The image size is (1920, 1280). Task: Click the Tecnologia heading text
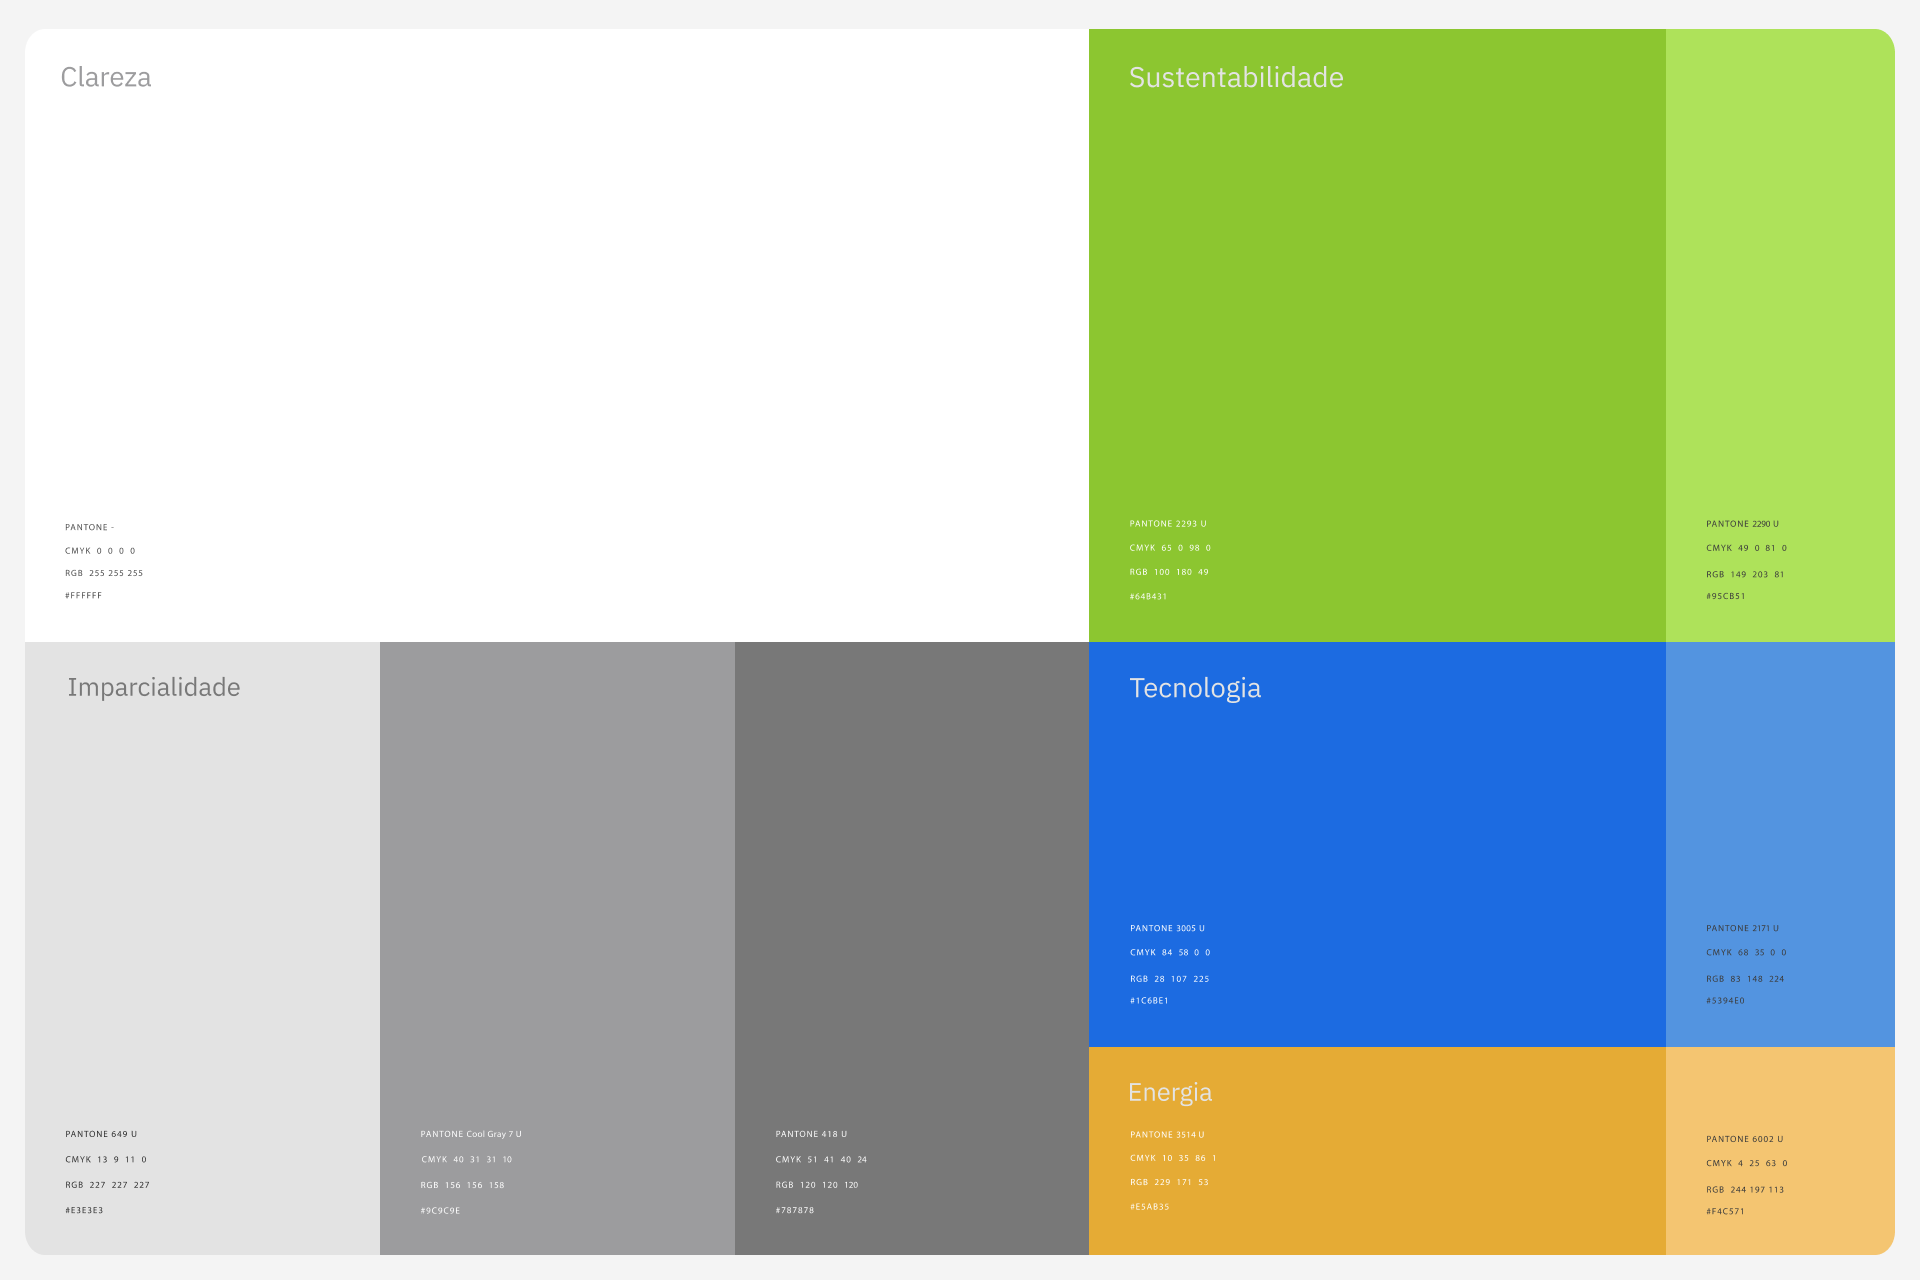pos(1195,688)
